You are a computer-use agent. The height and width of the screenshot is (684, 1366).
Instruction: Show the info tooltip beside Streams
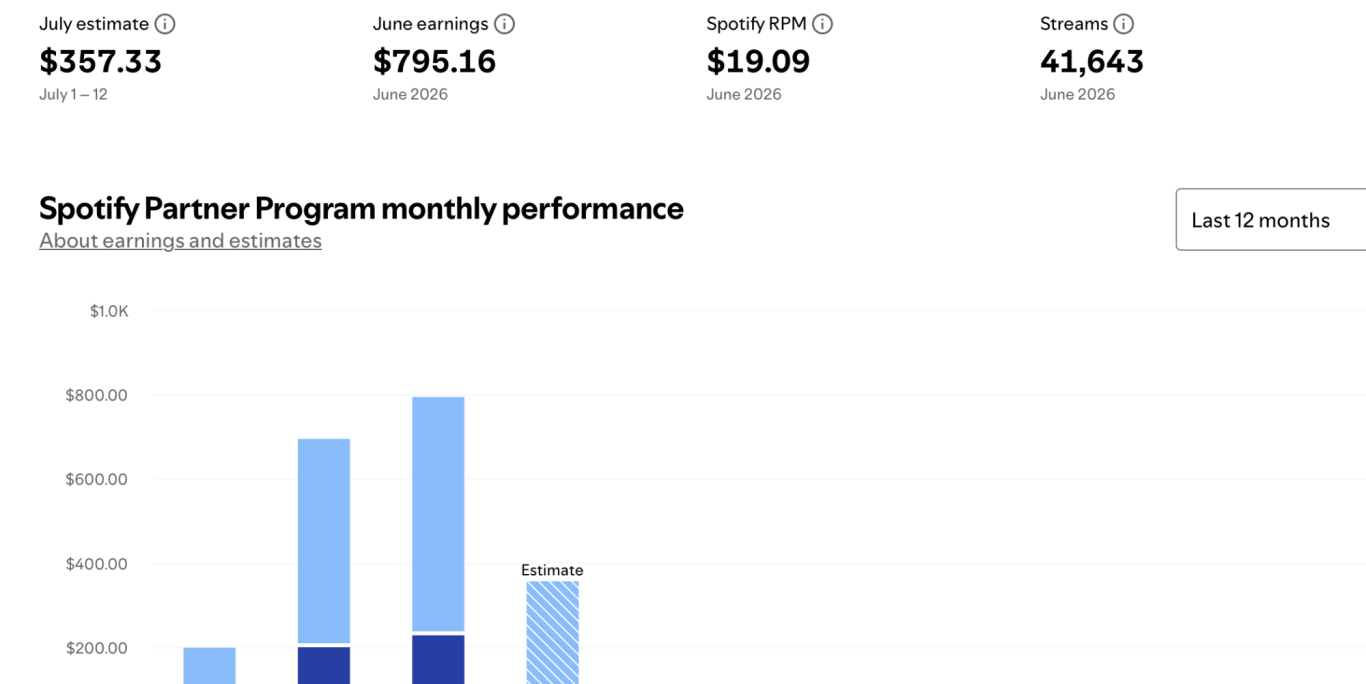coord(1124,24)
